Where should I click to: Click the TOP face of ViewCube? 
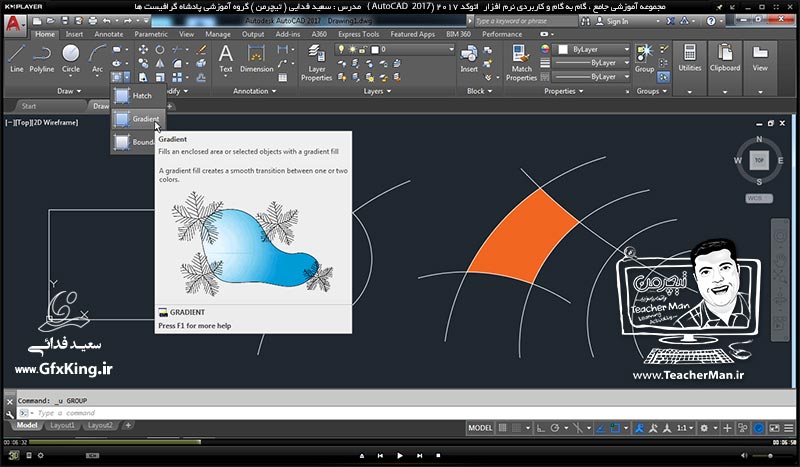click(759, 160)
